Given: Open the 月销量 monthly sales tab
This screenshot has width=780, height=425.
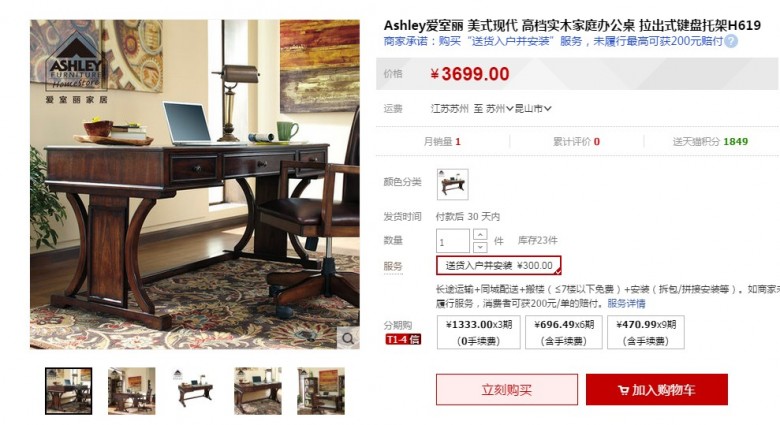Looking at the screenshot, I should (442, 142).
